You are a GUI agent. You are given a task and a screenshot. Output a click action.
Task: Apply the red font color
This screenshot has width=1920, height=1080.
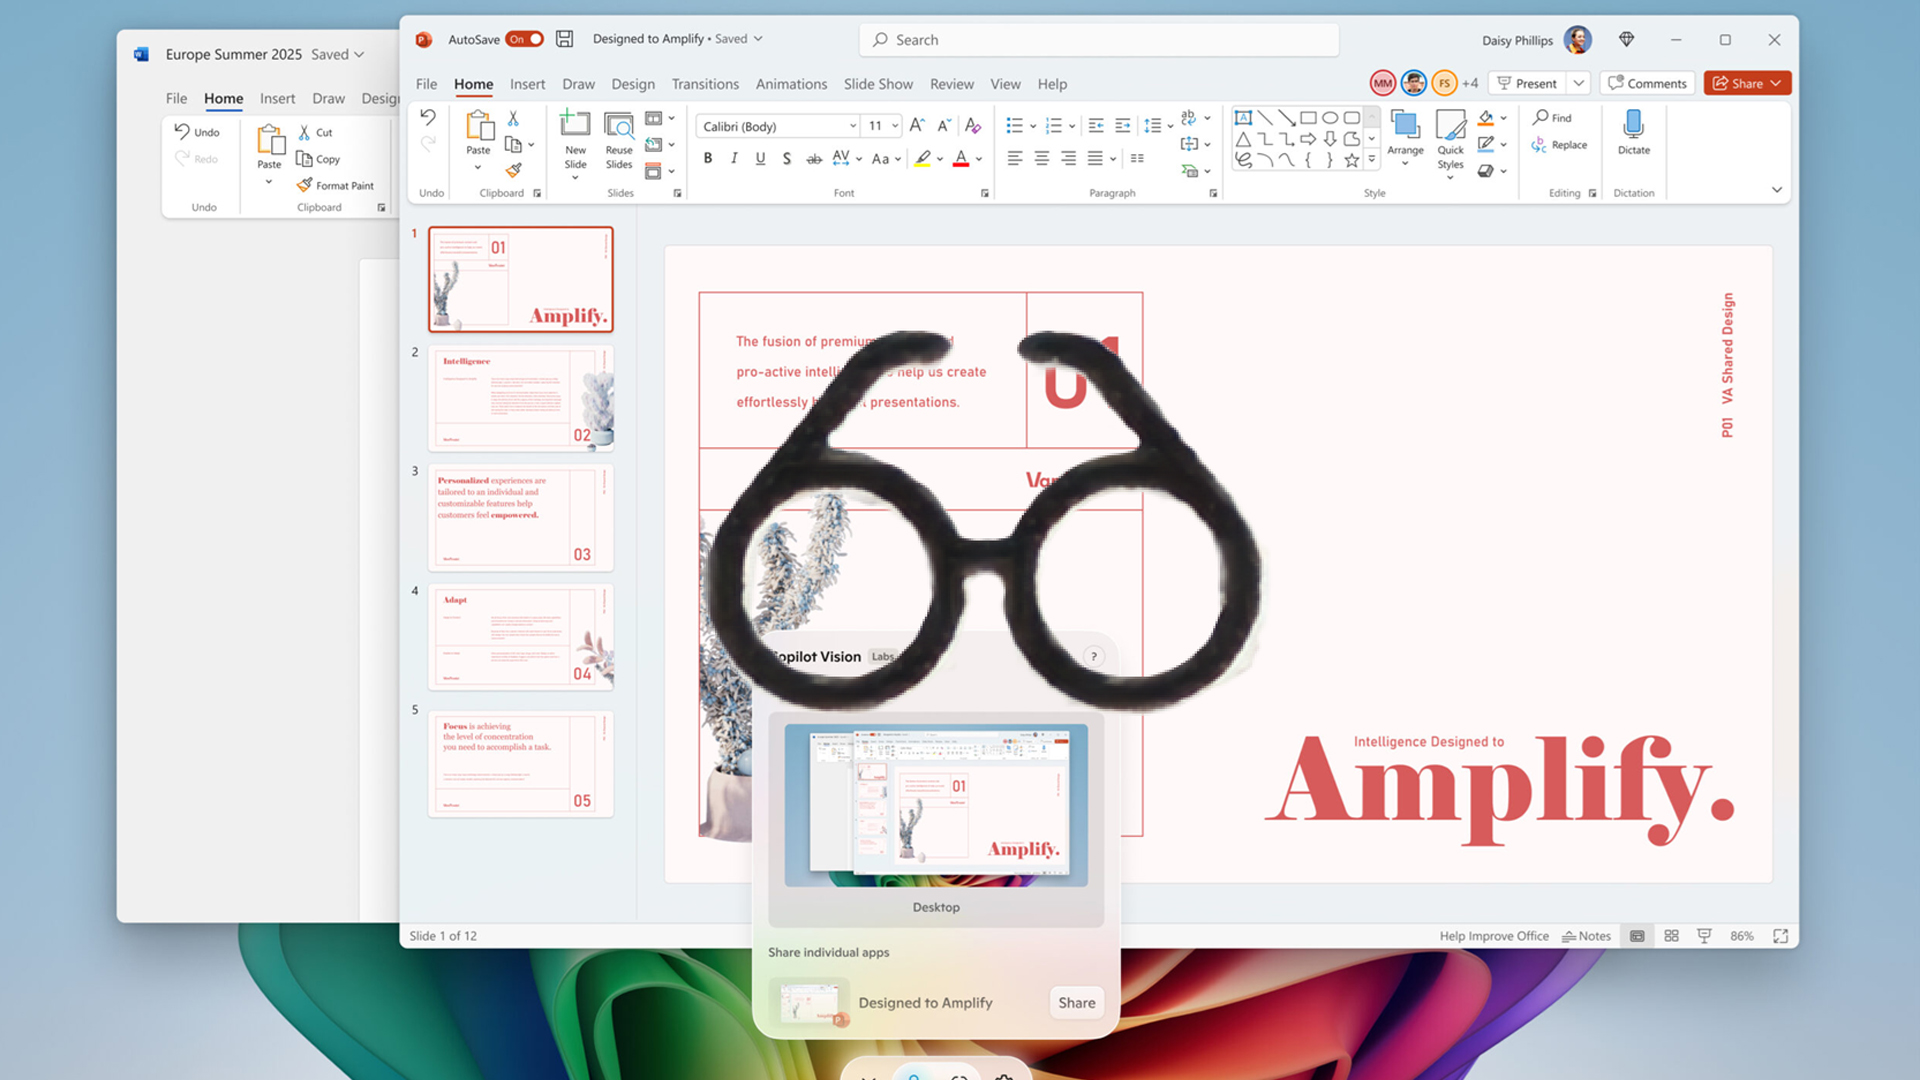961,158
